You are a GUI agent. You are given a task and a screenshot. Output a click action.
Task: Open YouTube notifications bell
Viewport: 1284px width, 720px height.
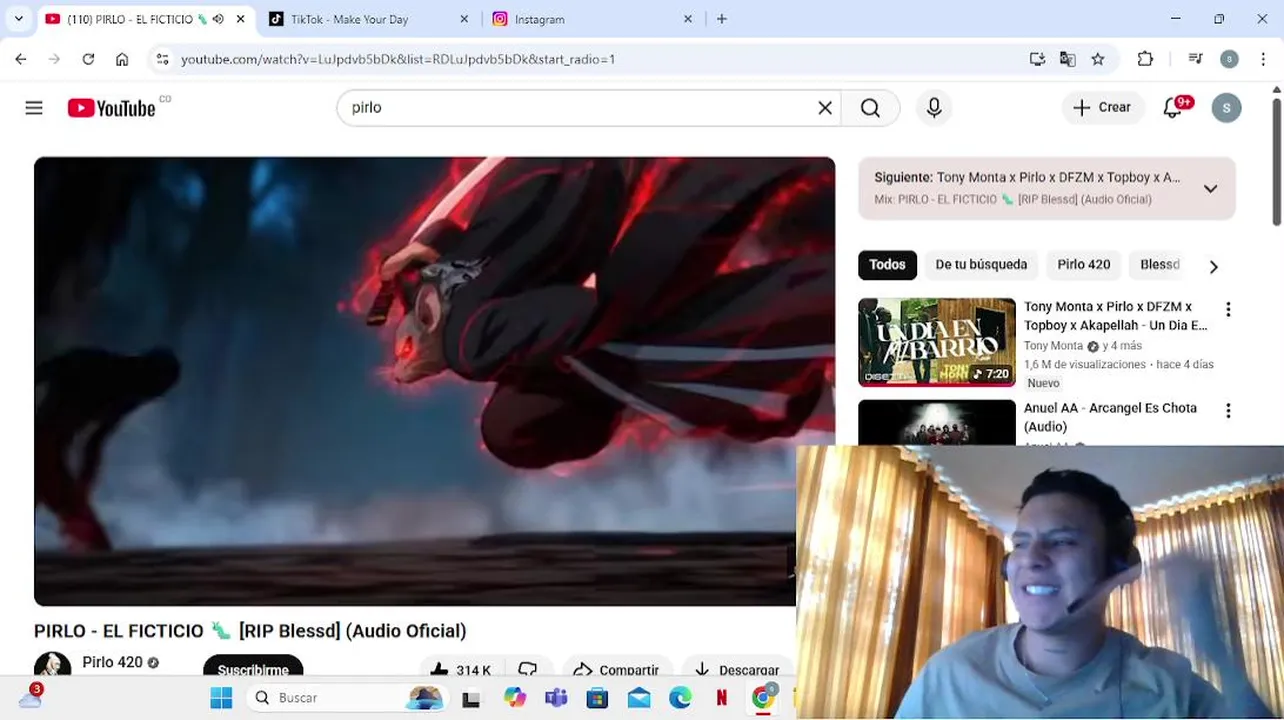[x=1173, y=108]
